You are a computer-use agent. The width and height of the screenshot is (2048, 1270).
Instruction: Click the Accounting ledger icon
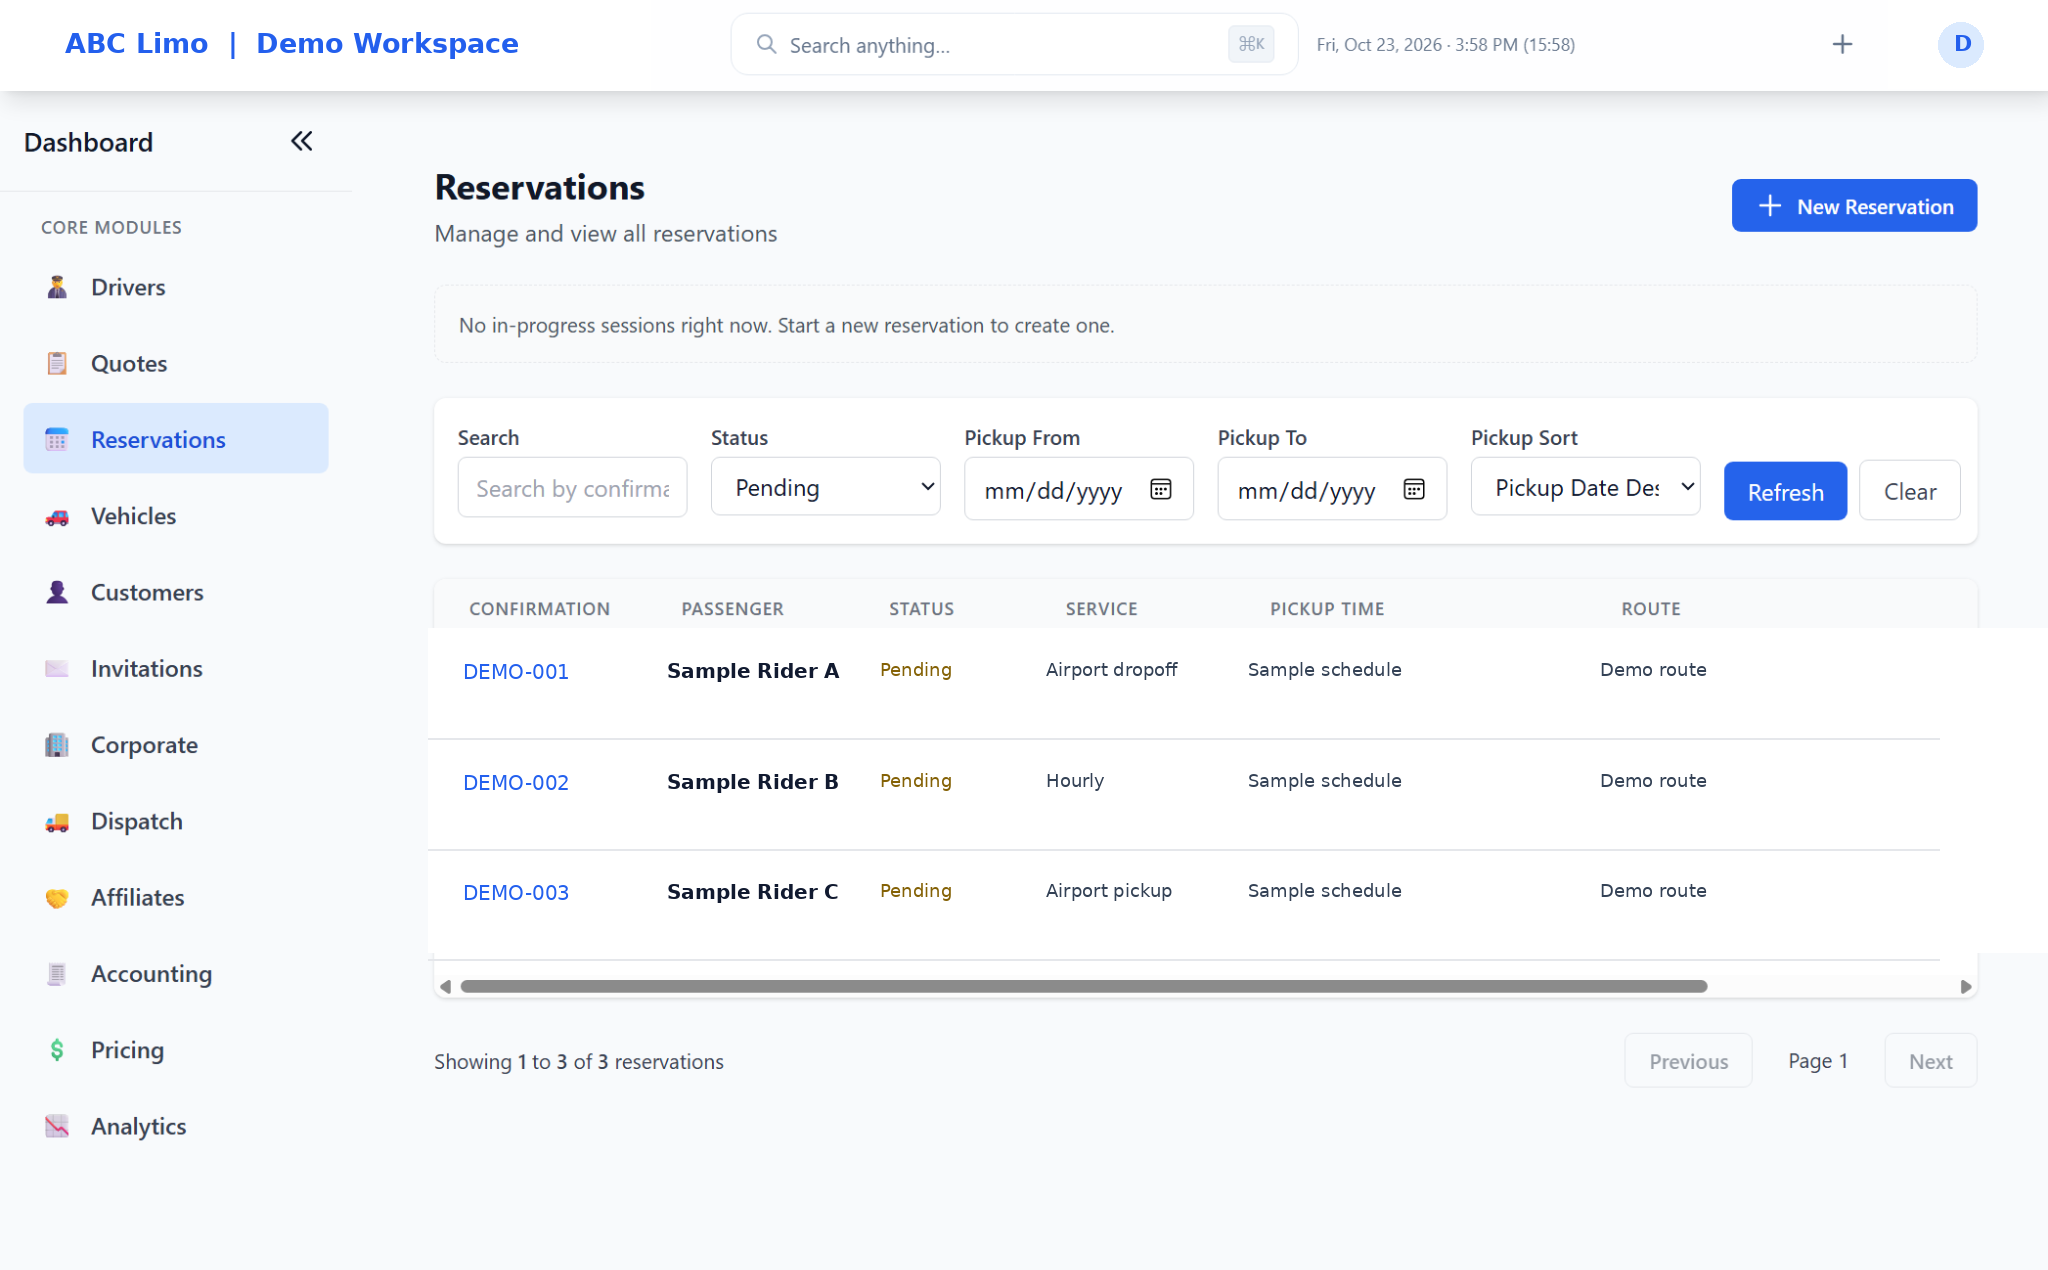[57, 974]
